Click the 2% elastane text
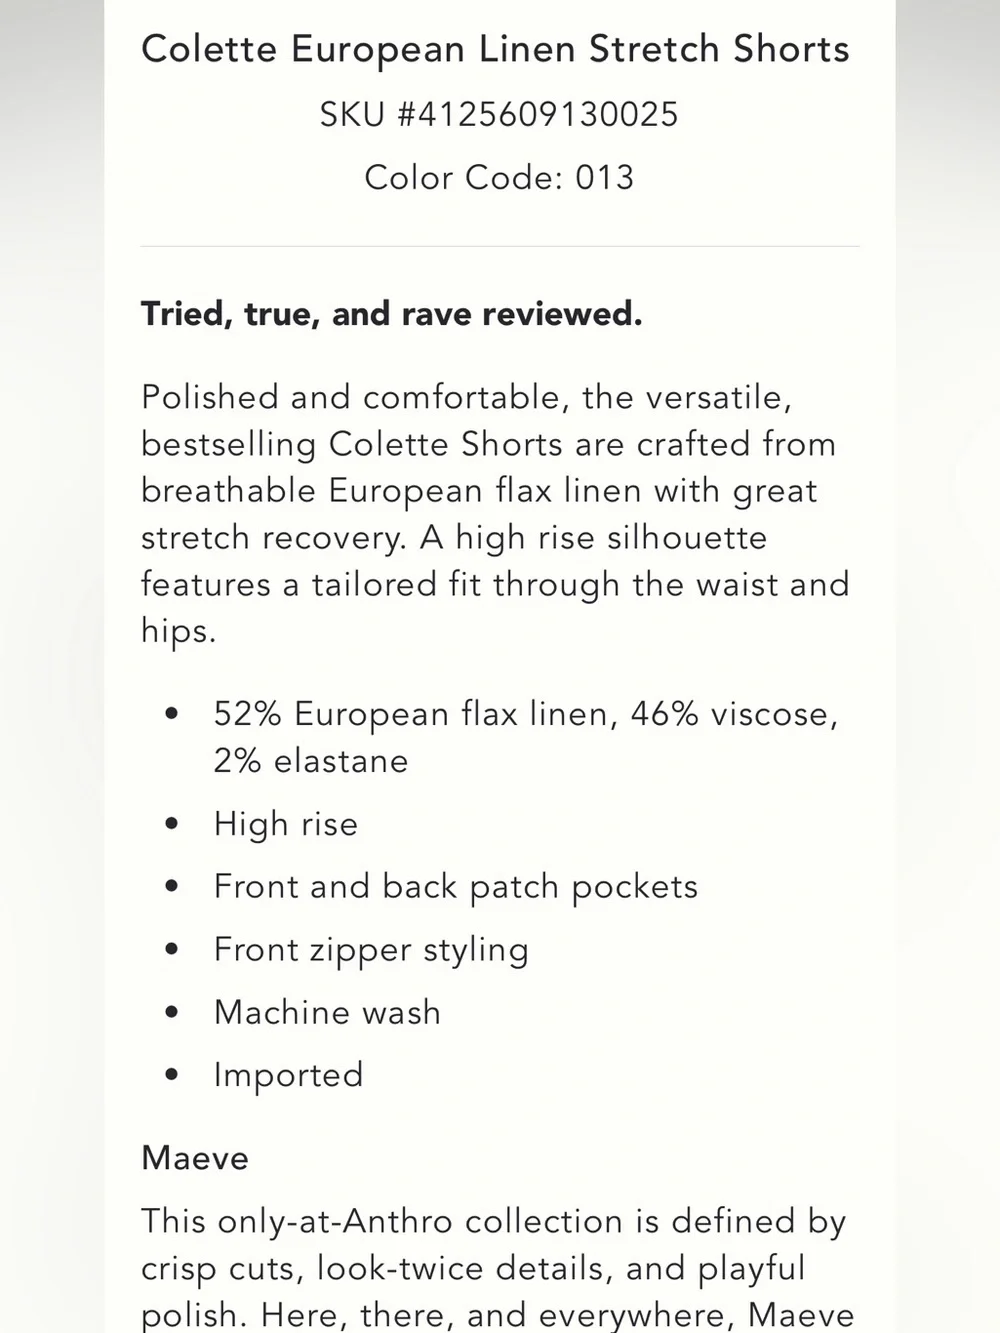Viewport: 1000px width, 1333px height. pos(311,761)
